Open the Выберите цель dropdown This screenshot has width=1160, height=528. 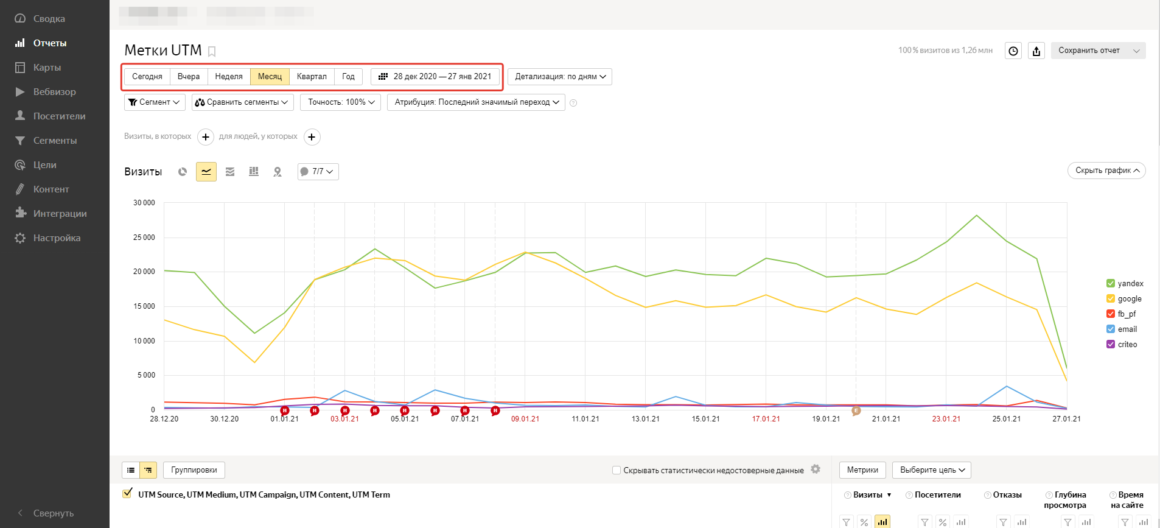(932, 470)
